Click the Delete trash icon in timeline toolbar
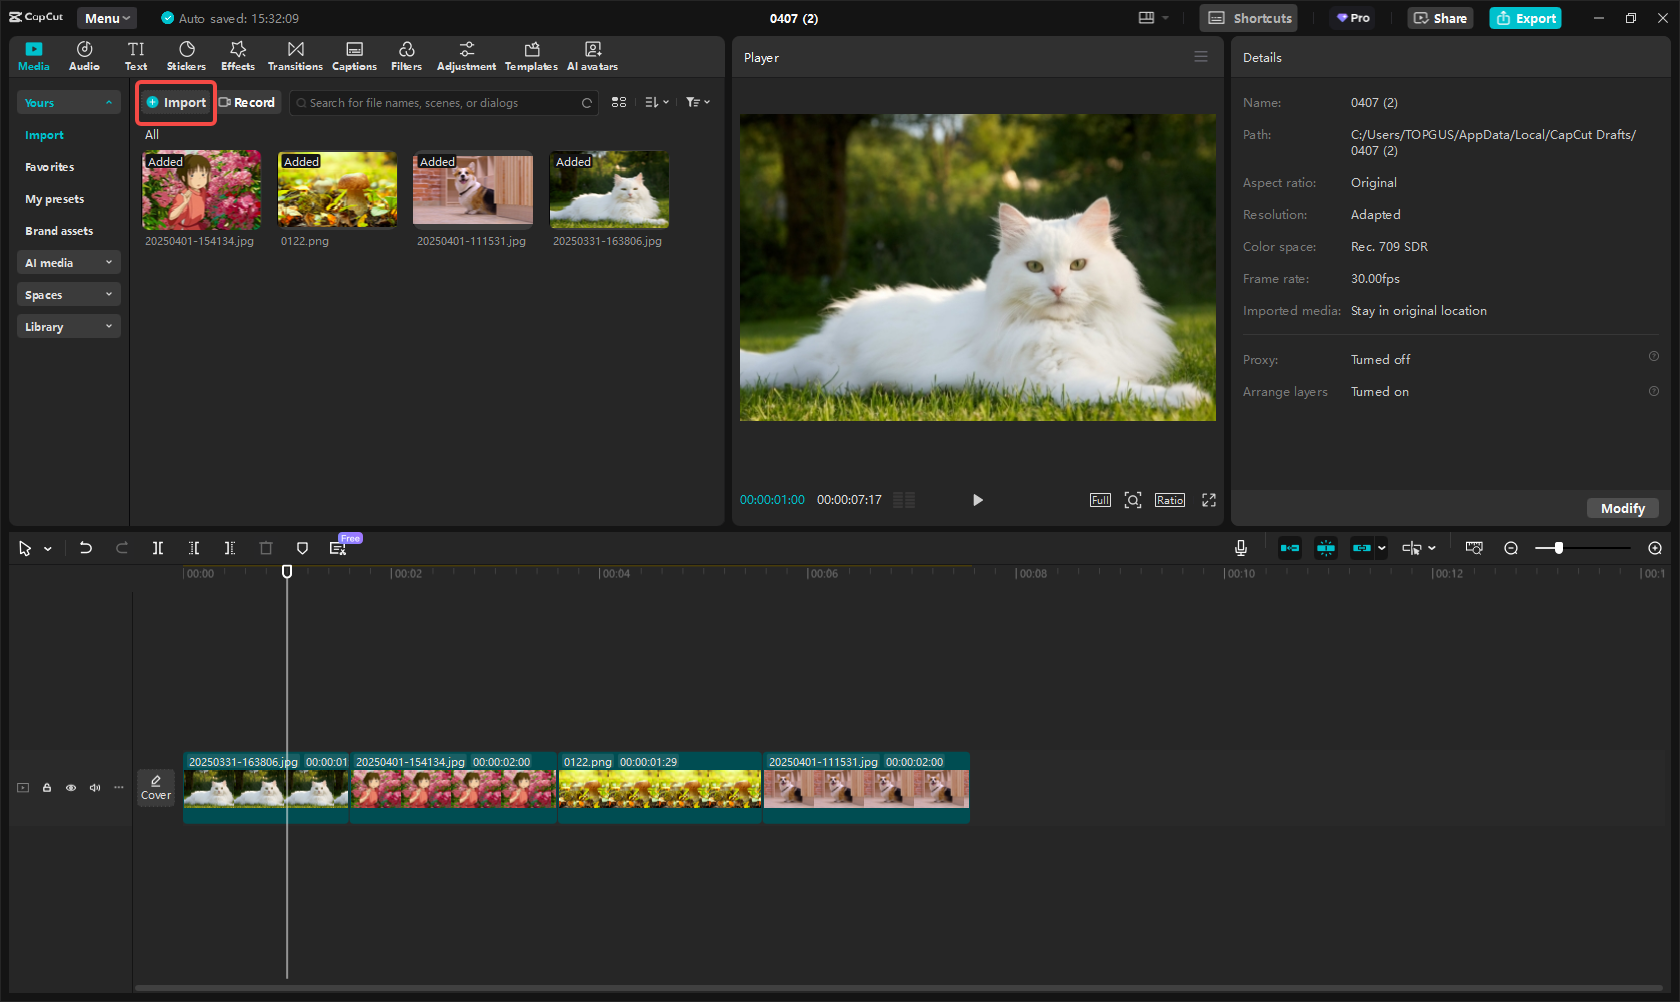Screen dimensions: 1680x1002 tap(266, 548)
